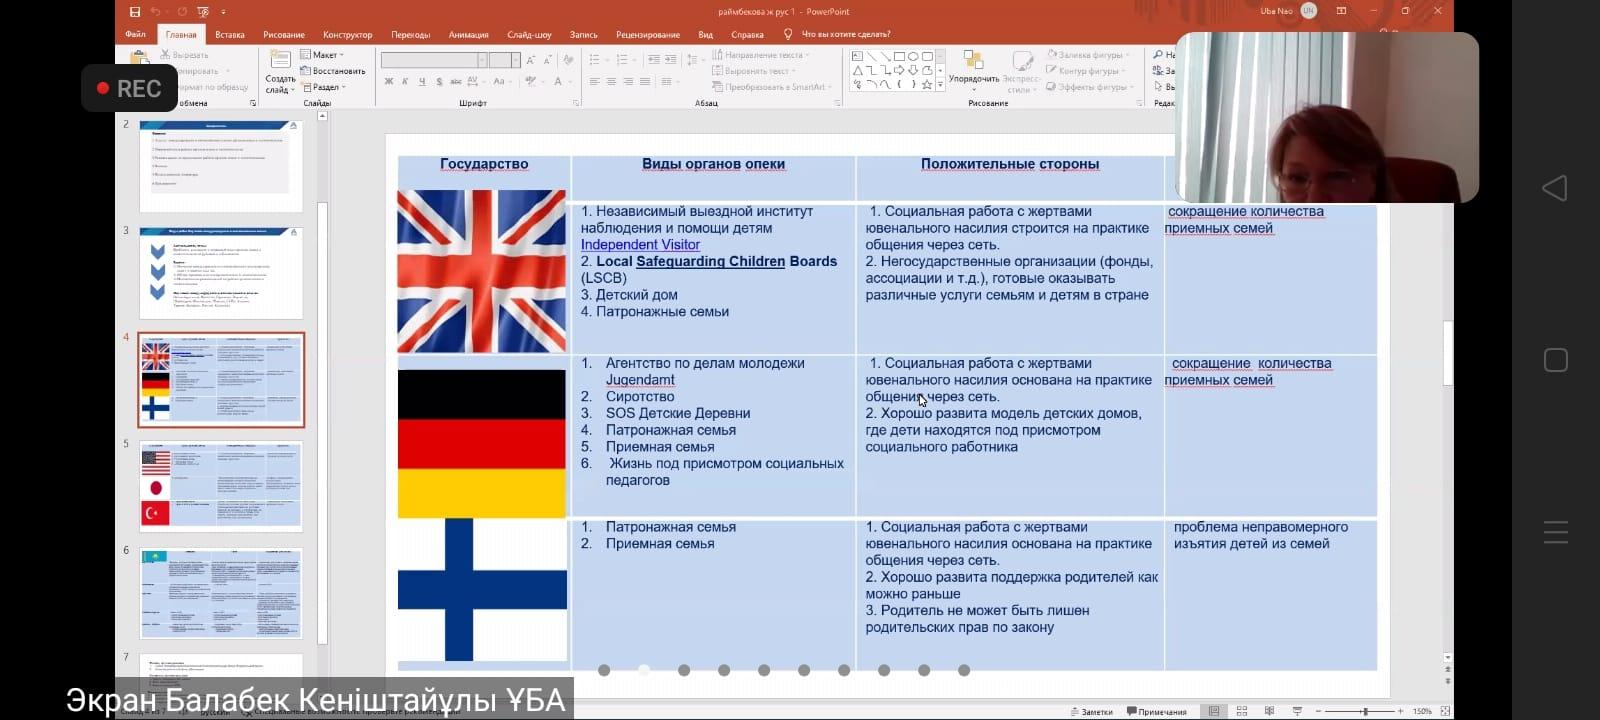This screenshot has width=1600, height=720.
Task: Click the zoom slider in status bar
Action: click(x=1365, y=711)
